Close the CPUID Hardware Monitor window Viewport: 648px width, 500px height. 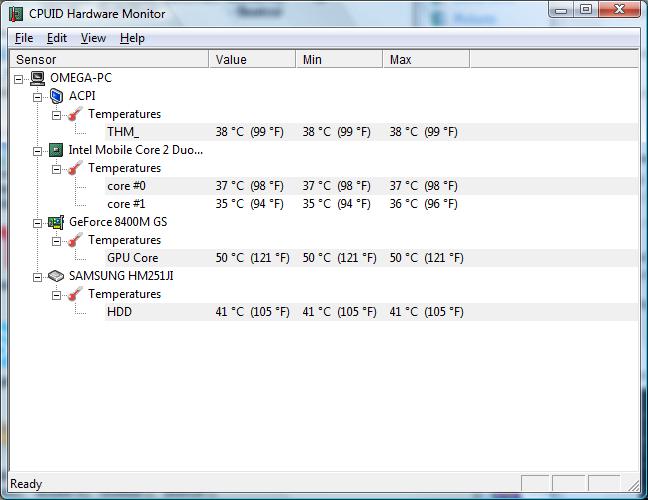click(619, 10)
